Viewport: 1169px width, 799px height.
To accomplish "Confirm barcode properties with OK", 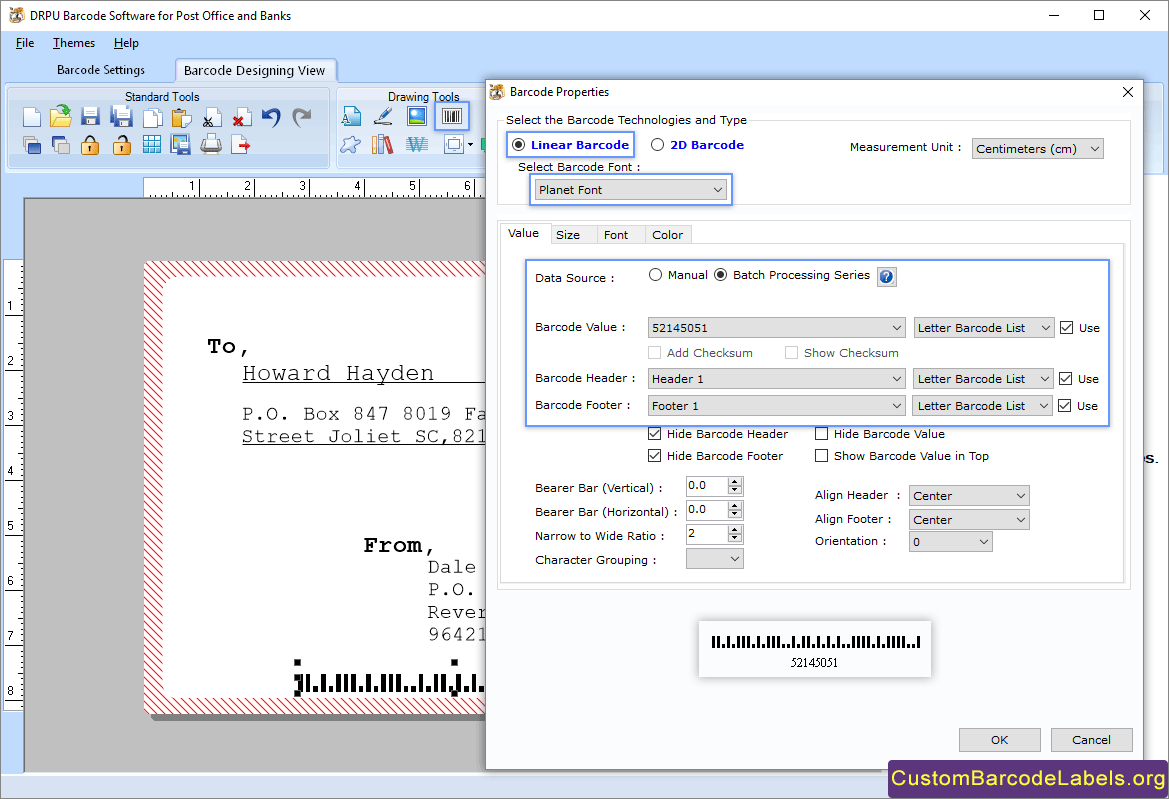I will pos(999,740).
